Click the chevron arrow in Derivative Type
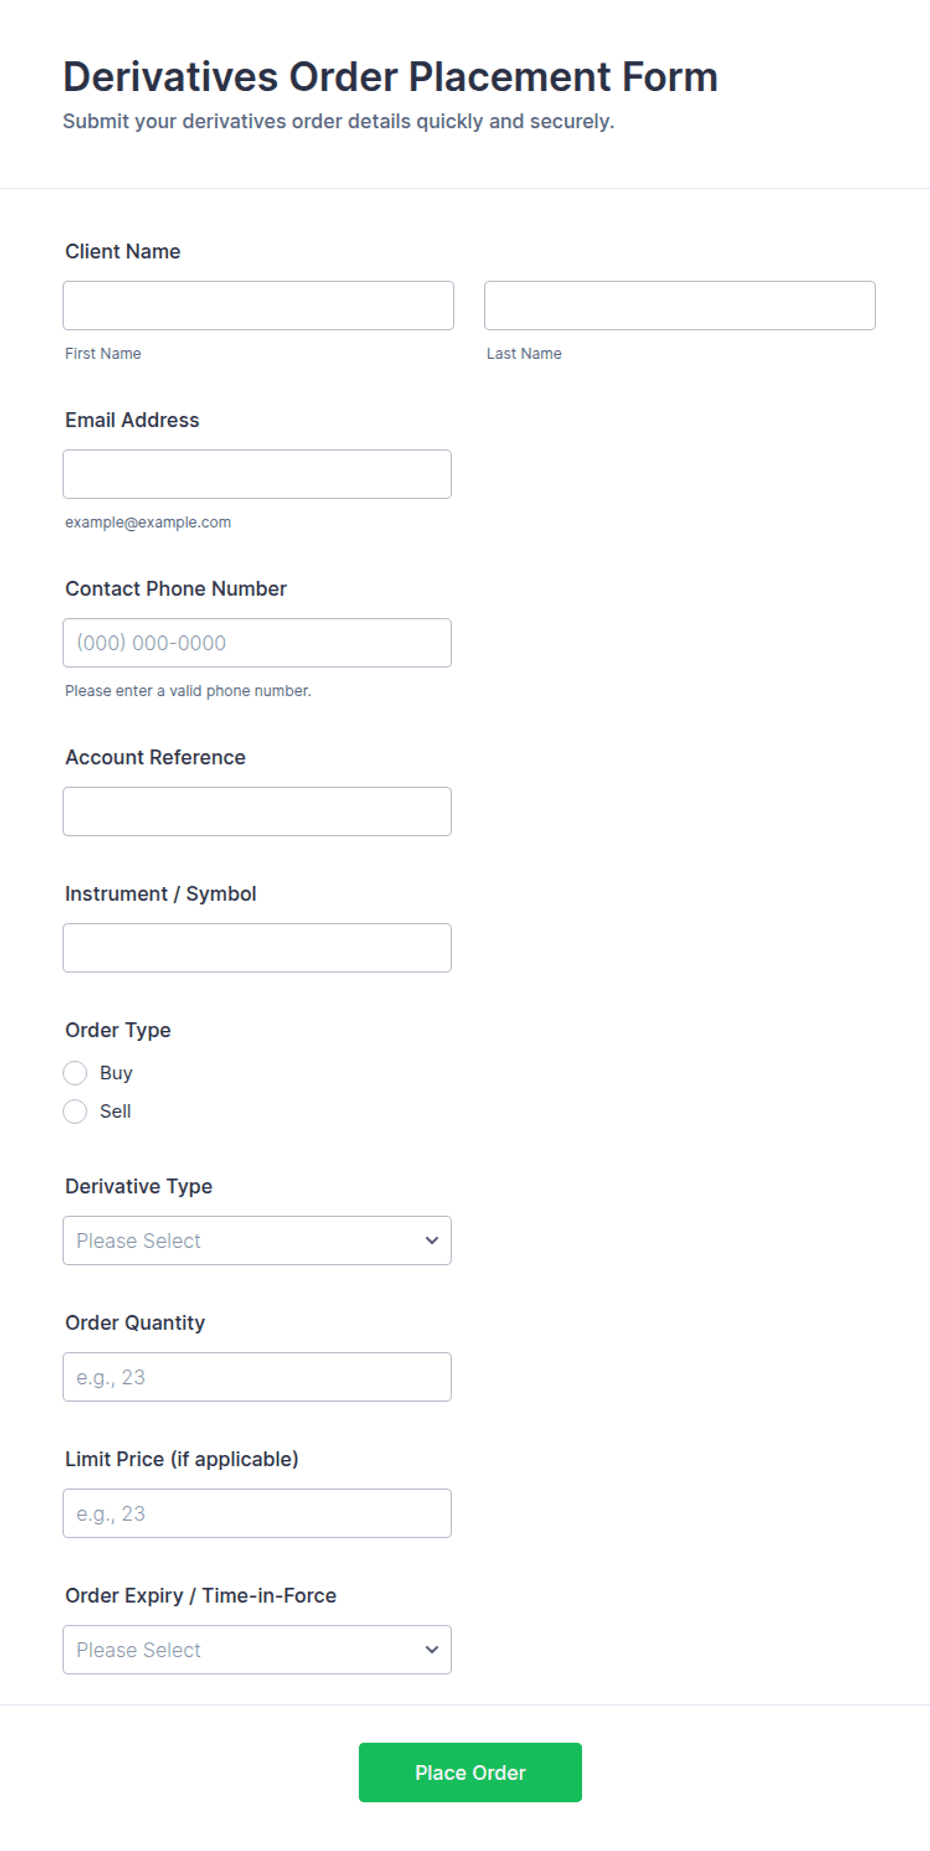 (432, 1240)
